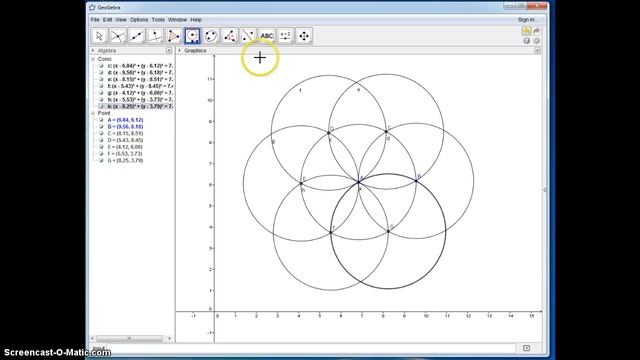640x360 pixels.
Task: Click inside the Input bar field
Action: tap(311, 348)
